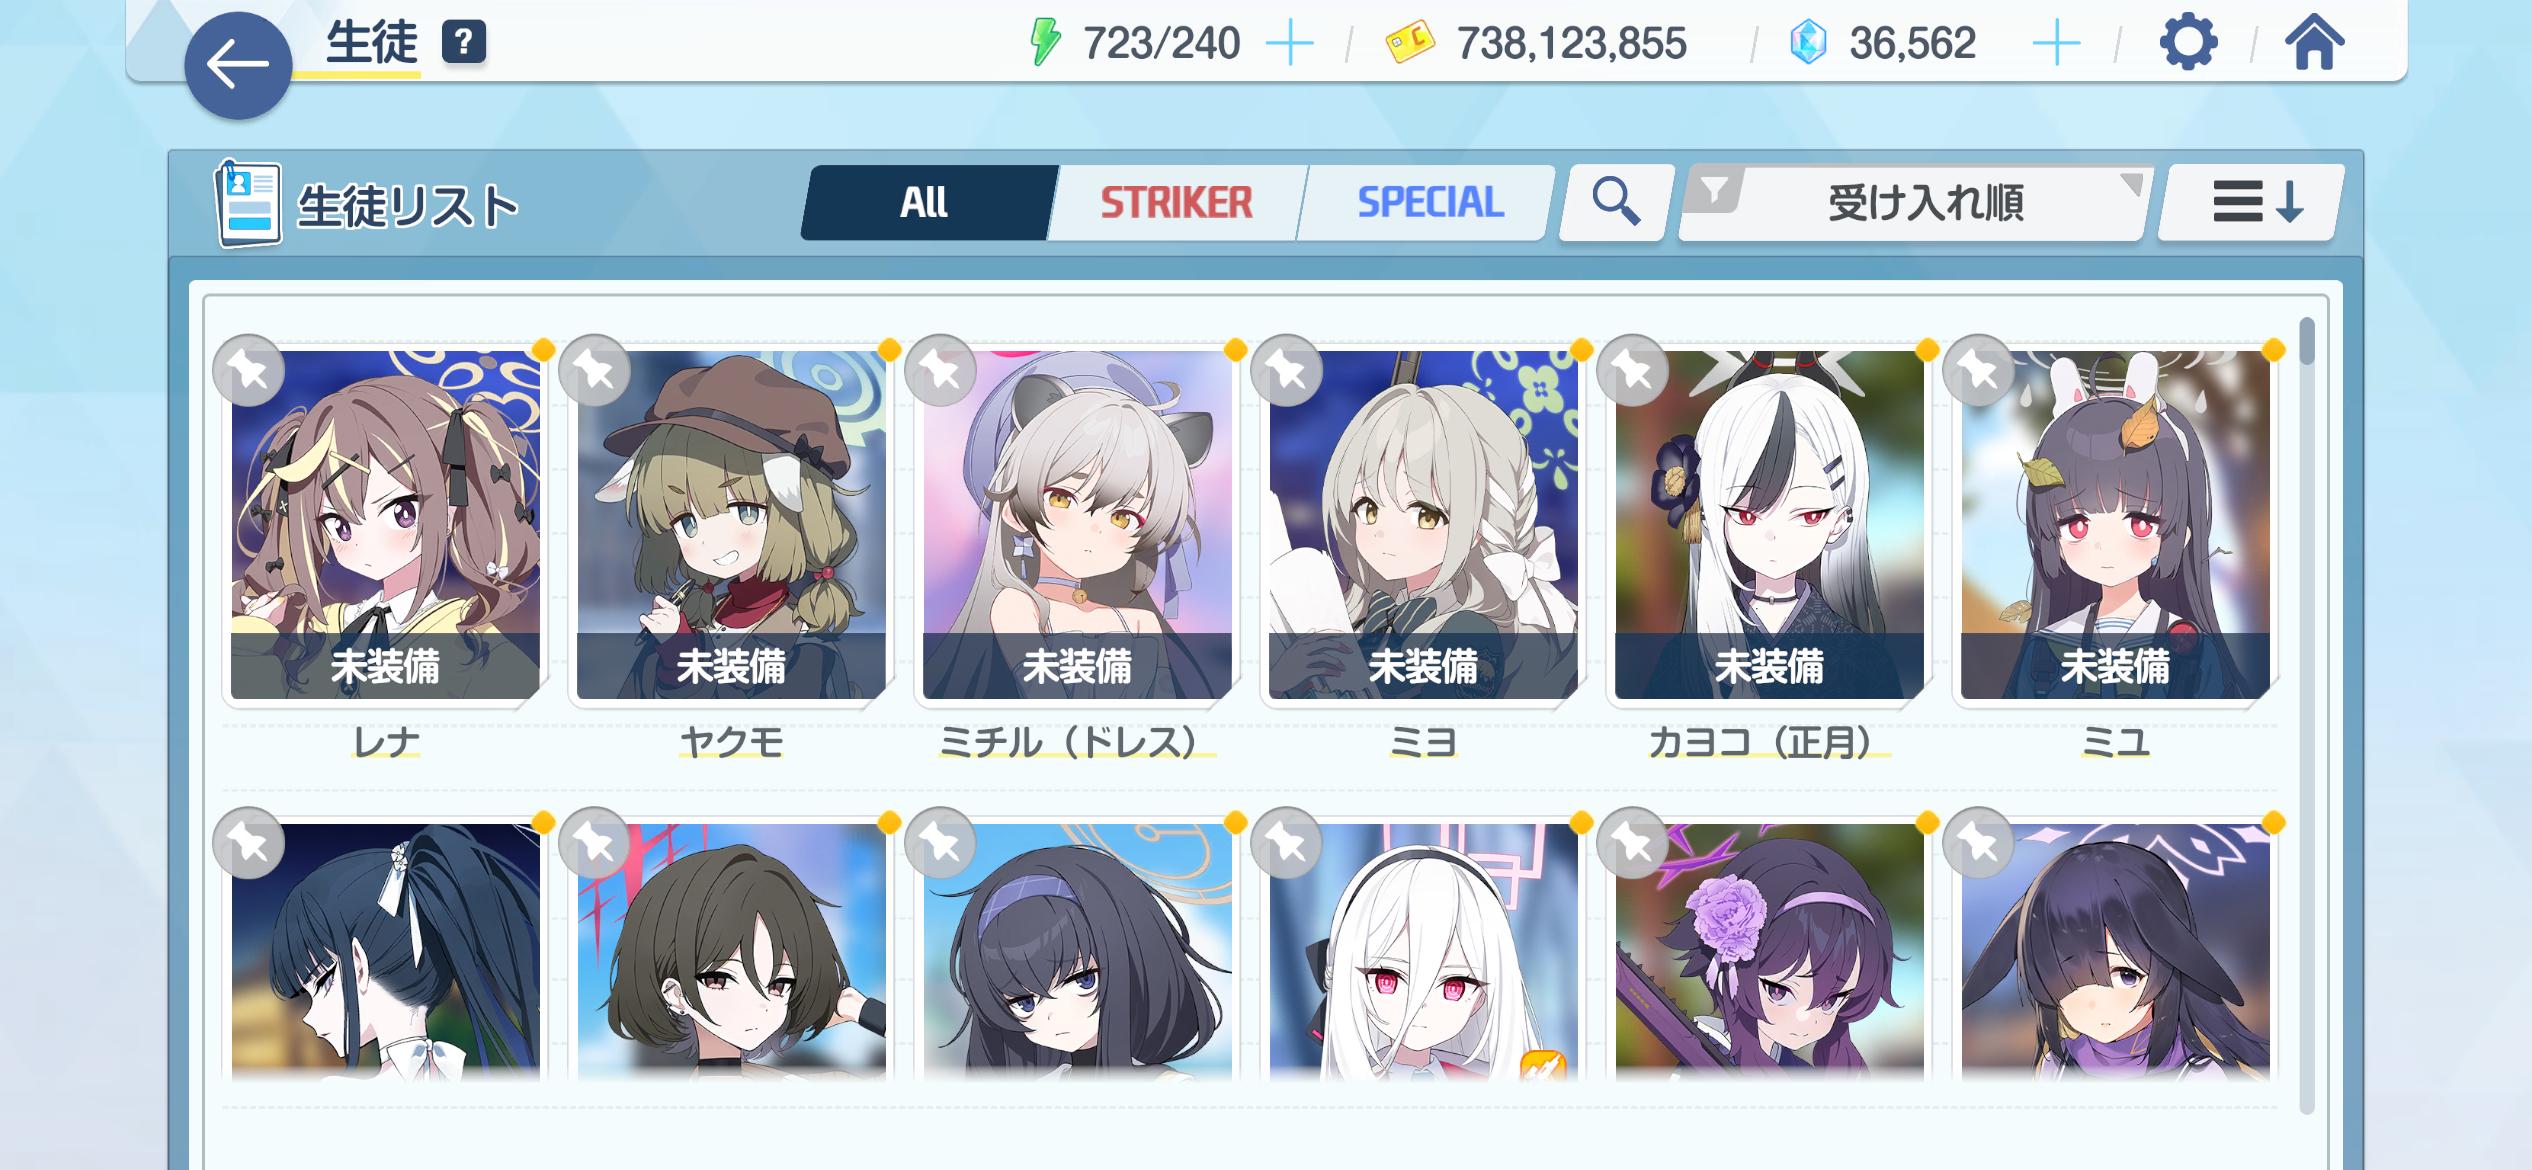Pin the ミユ student card

tap(1979, 371)
